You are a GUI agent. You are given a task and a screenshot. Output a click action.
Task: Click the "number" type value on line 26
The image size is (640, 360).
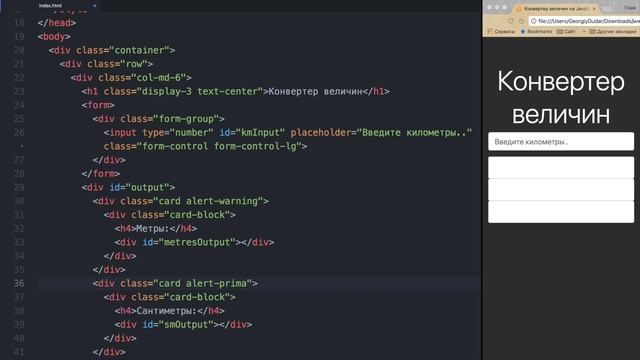191,133
